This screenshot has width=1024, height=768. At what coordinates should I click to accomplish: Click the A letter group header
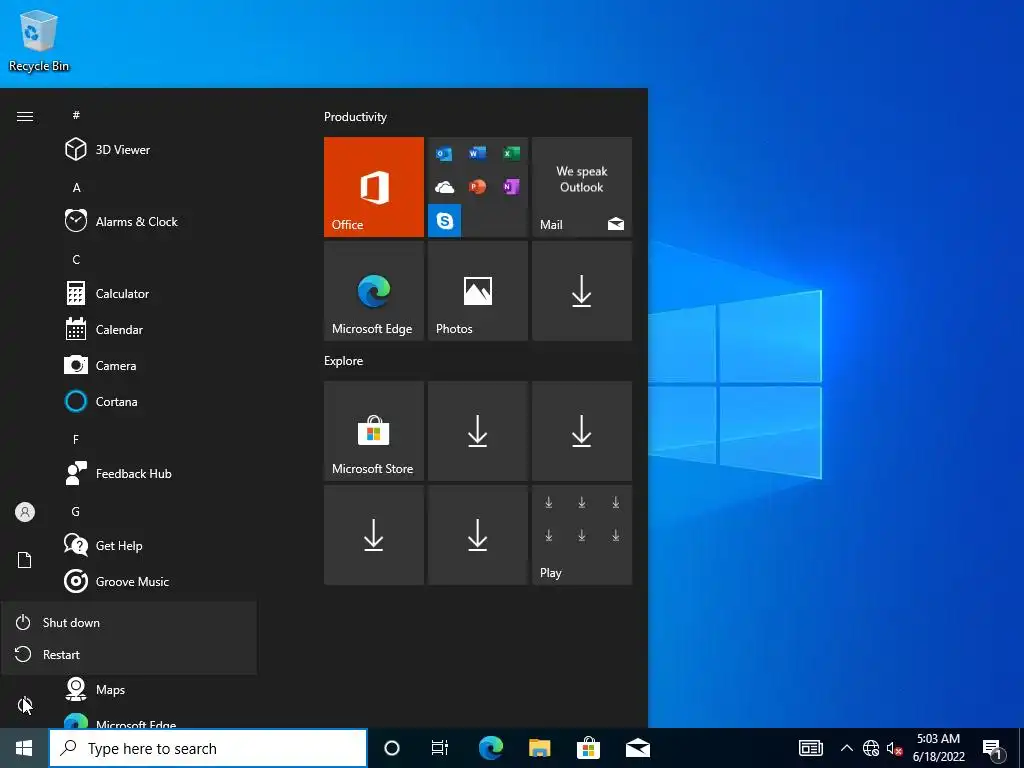(76, 187)
